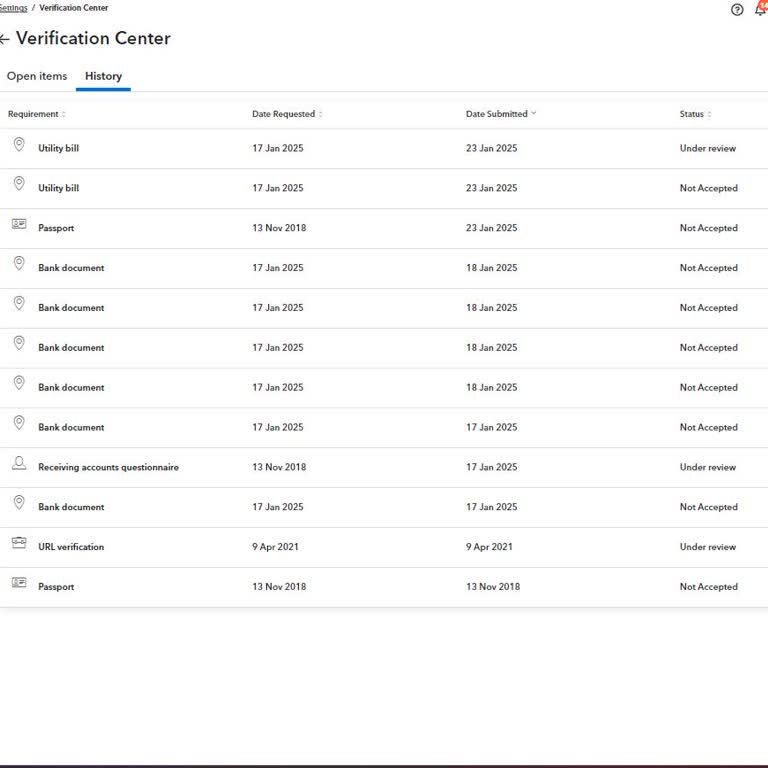Open the notifications bell icon

(x=762, y=9)
